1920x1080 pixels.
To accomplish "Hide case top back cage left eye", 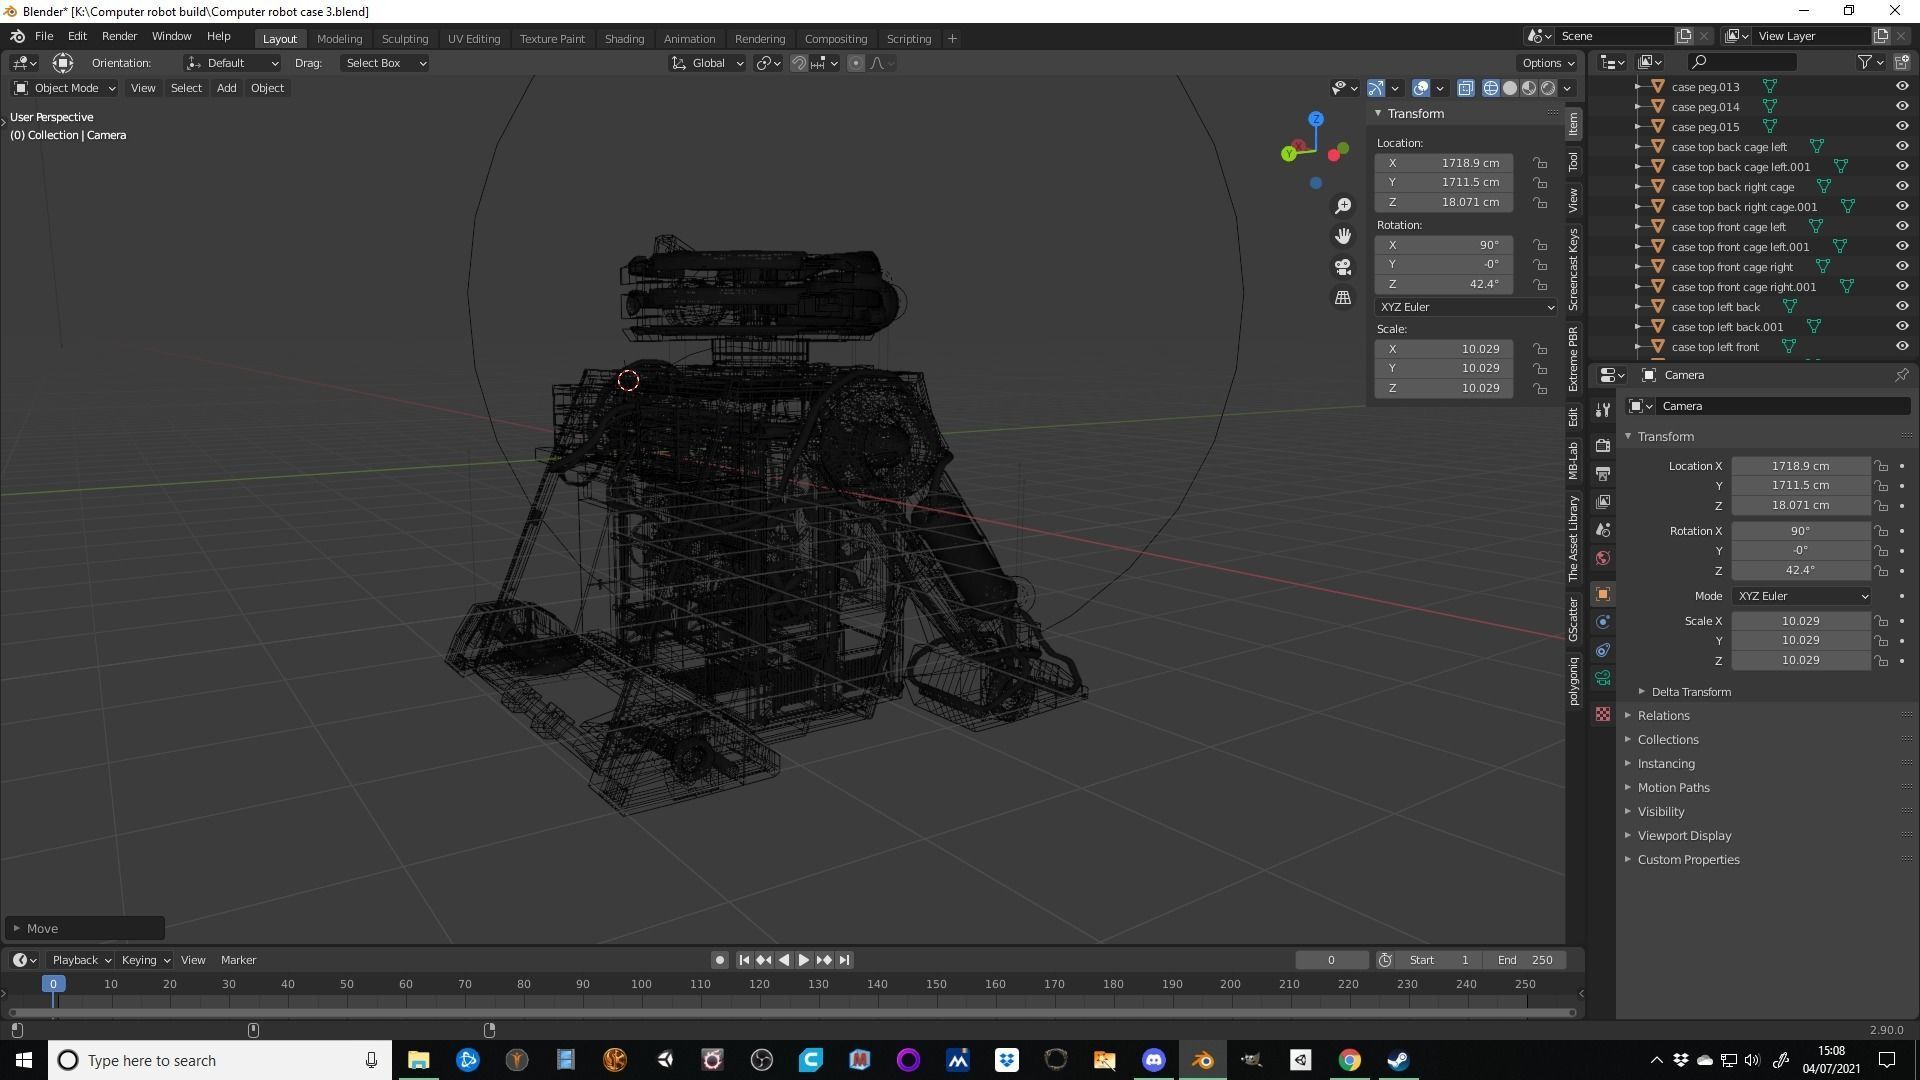I will click(1902, 147).
